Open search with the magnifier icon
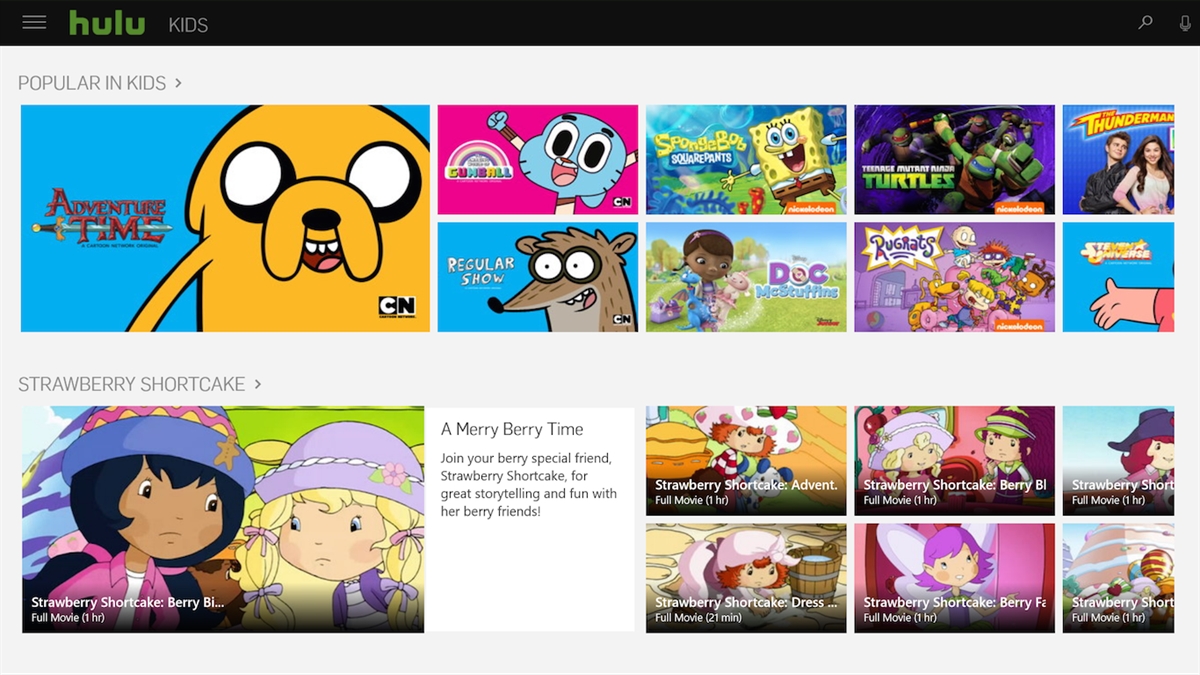 [1146, 23]
